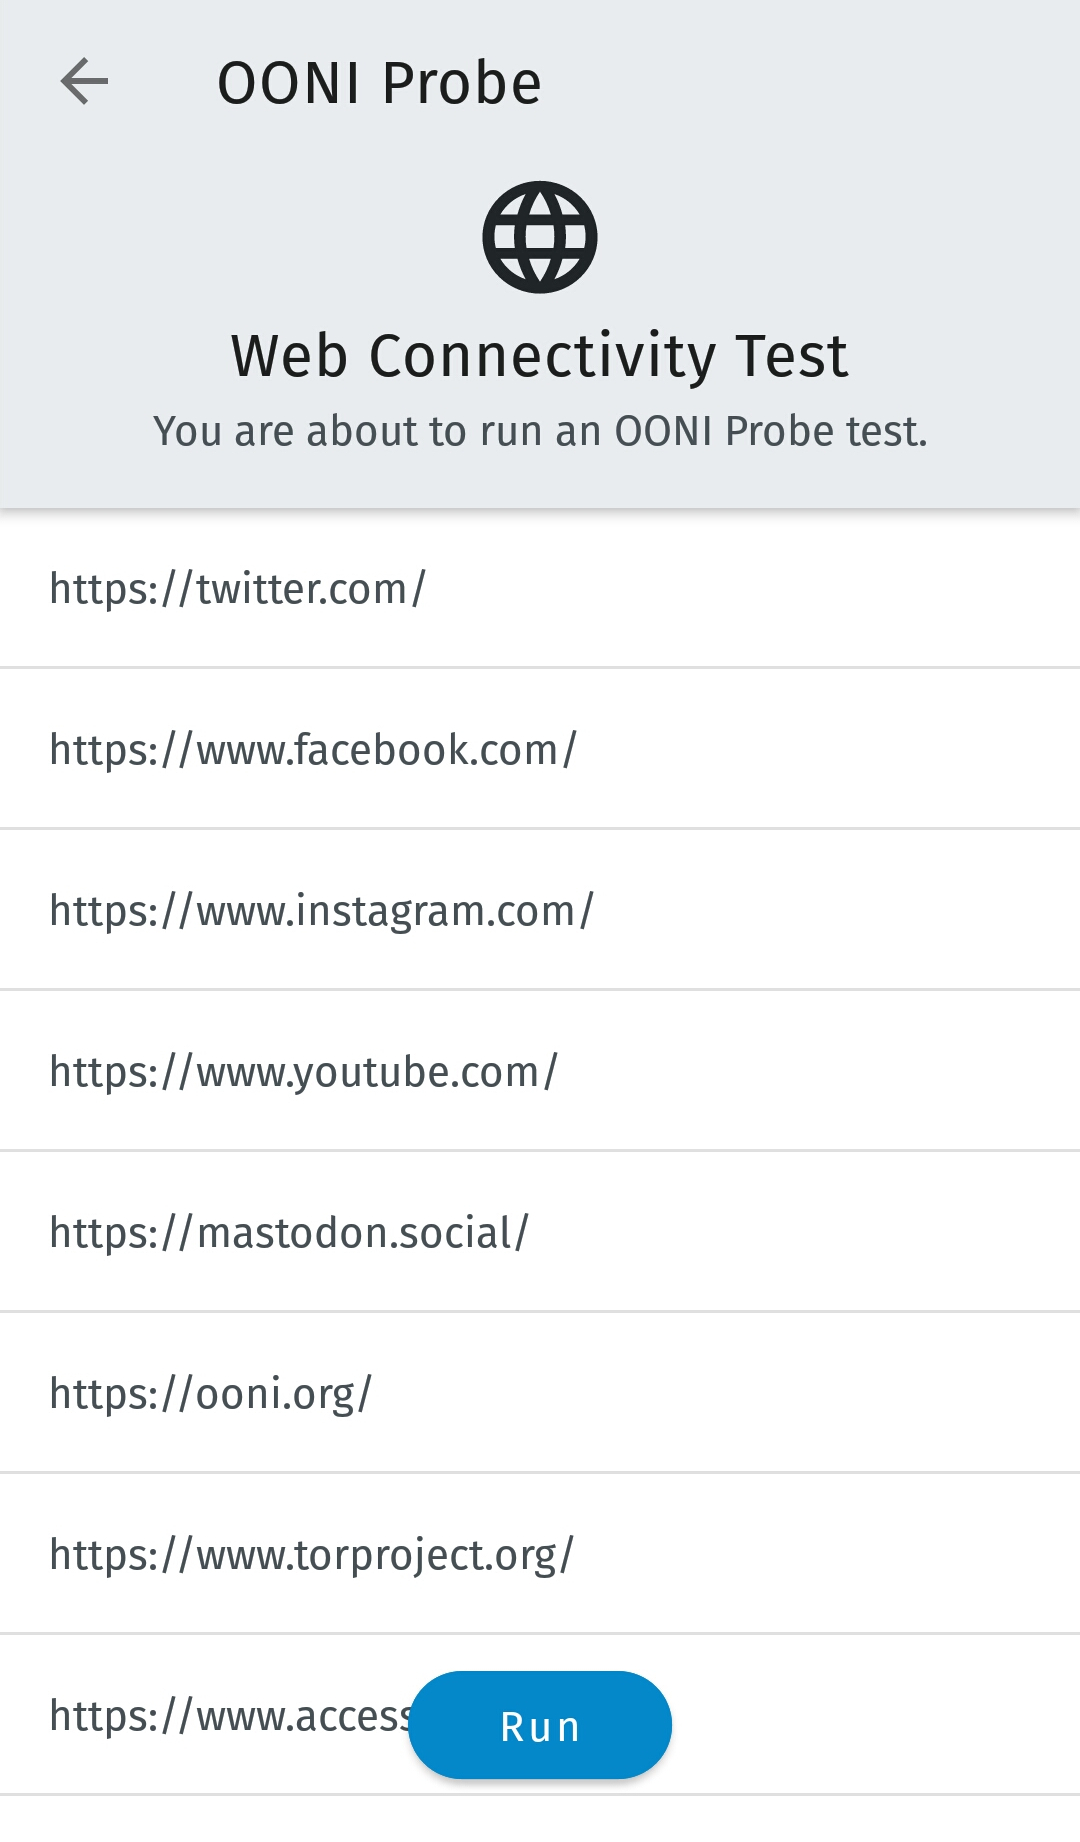Image resolution: width=1080 pixels, height=1842 pixels.
Task: Tap the blank strip below the last URL row
Action: [x=540, y=1820]
